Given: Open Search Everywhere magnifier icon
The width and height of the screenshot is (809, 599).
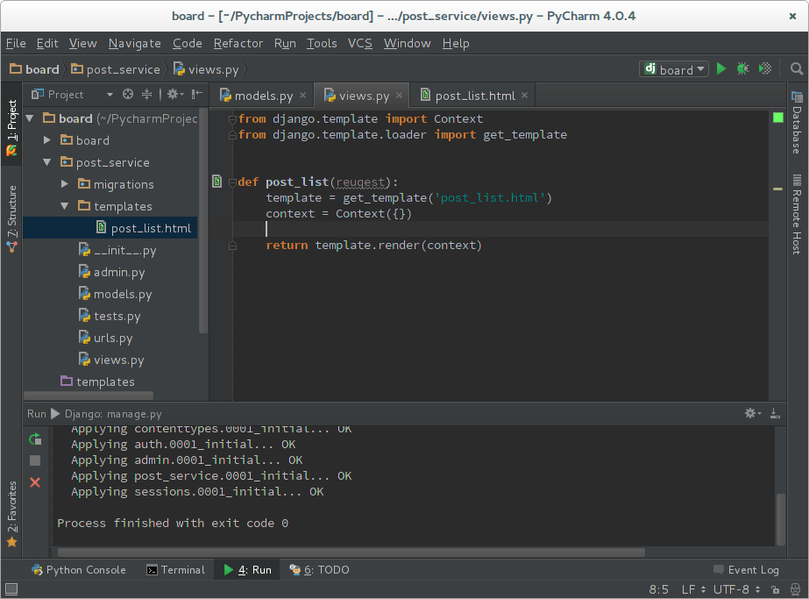Looking at the screenshot, I should pos(797,69).
